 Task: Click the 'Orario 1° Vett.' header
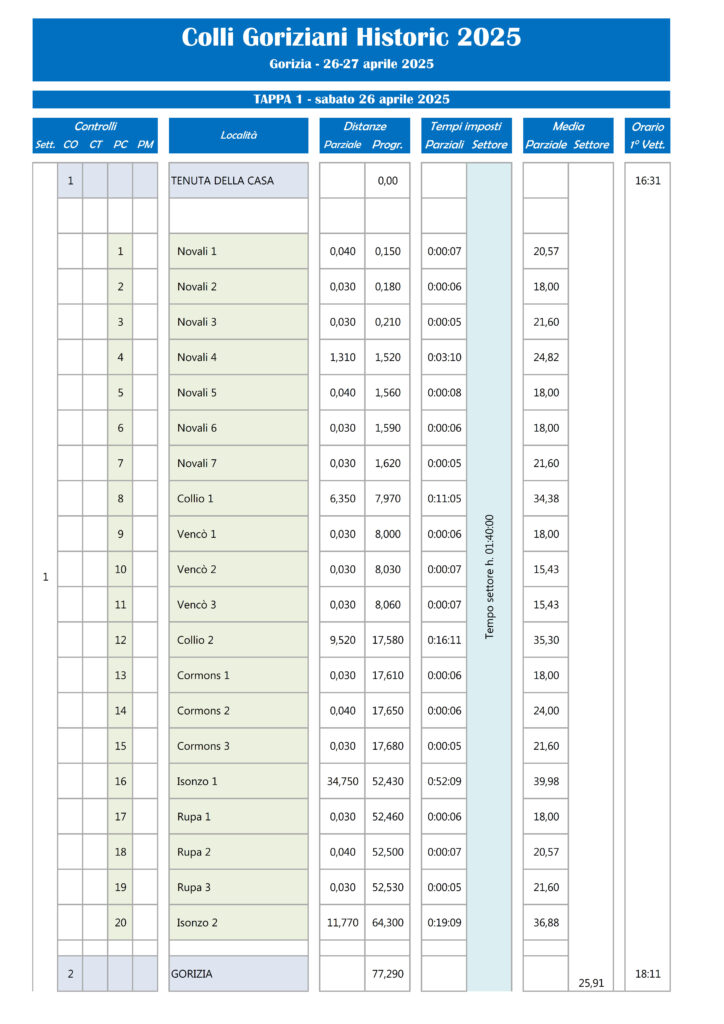click(648, 135)
